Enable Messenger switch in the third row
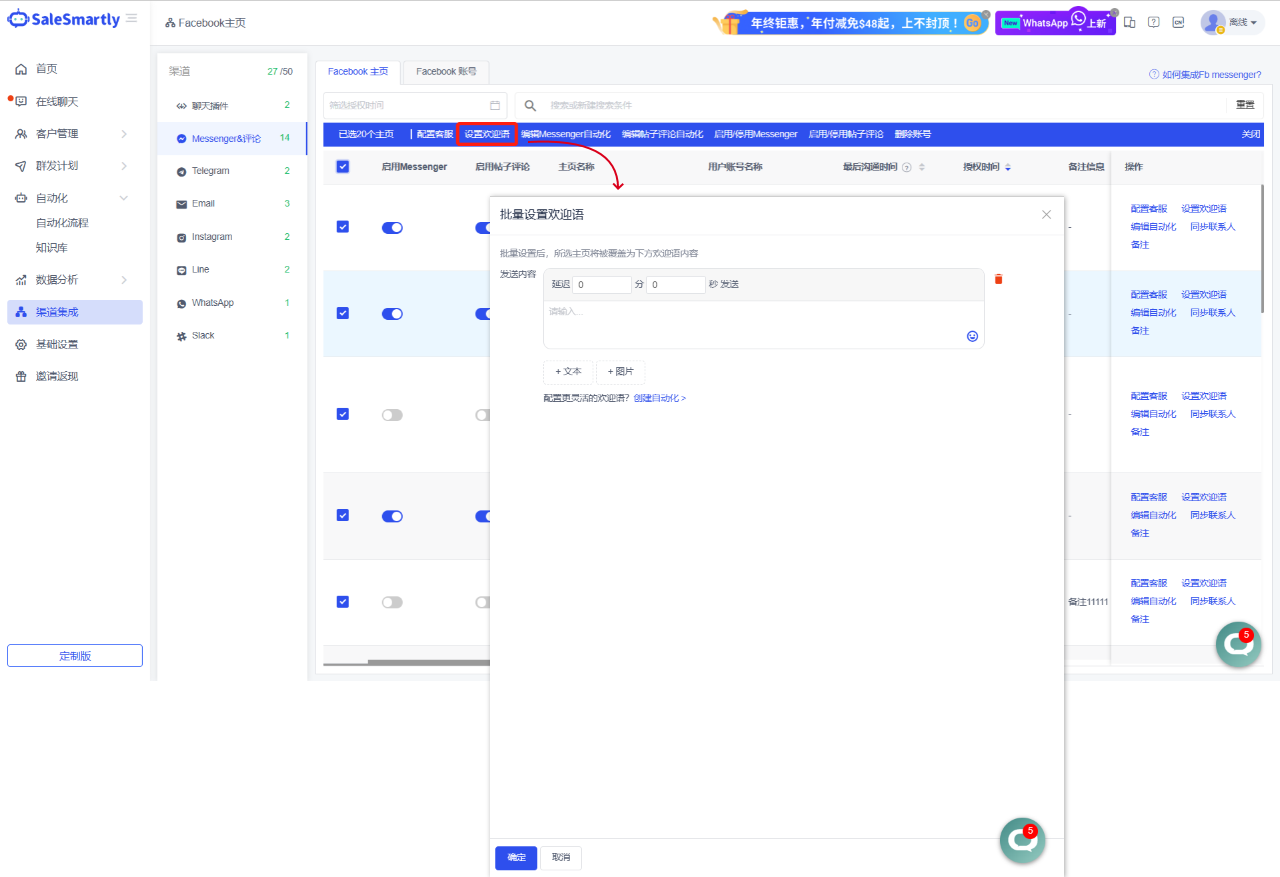This screenshot has width=1280, height=877. tap(392, 415)
